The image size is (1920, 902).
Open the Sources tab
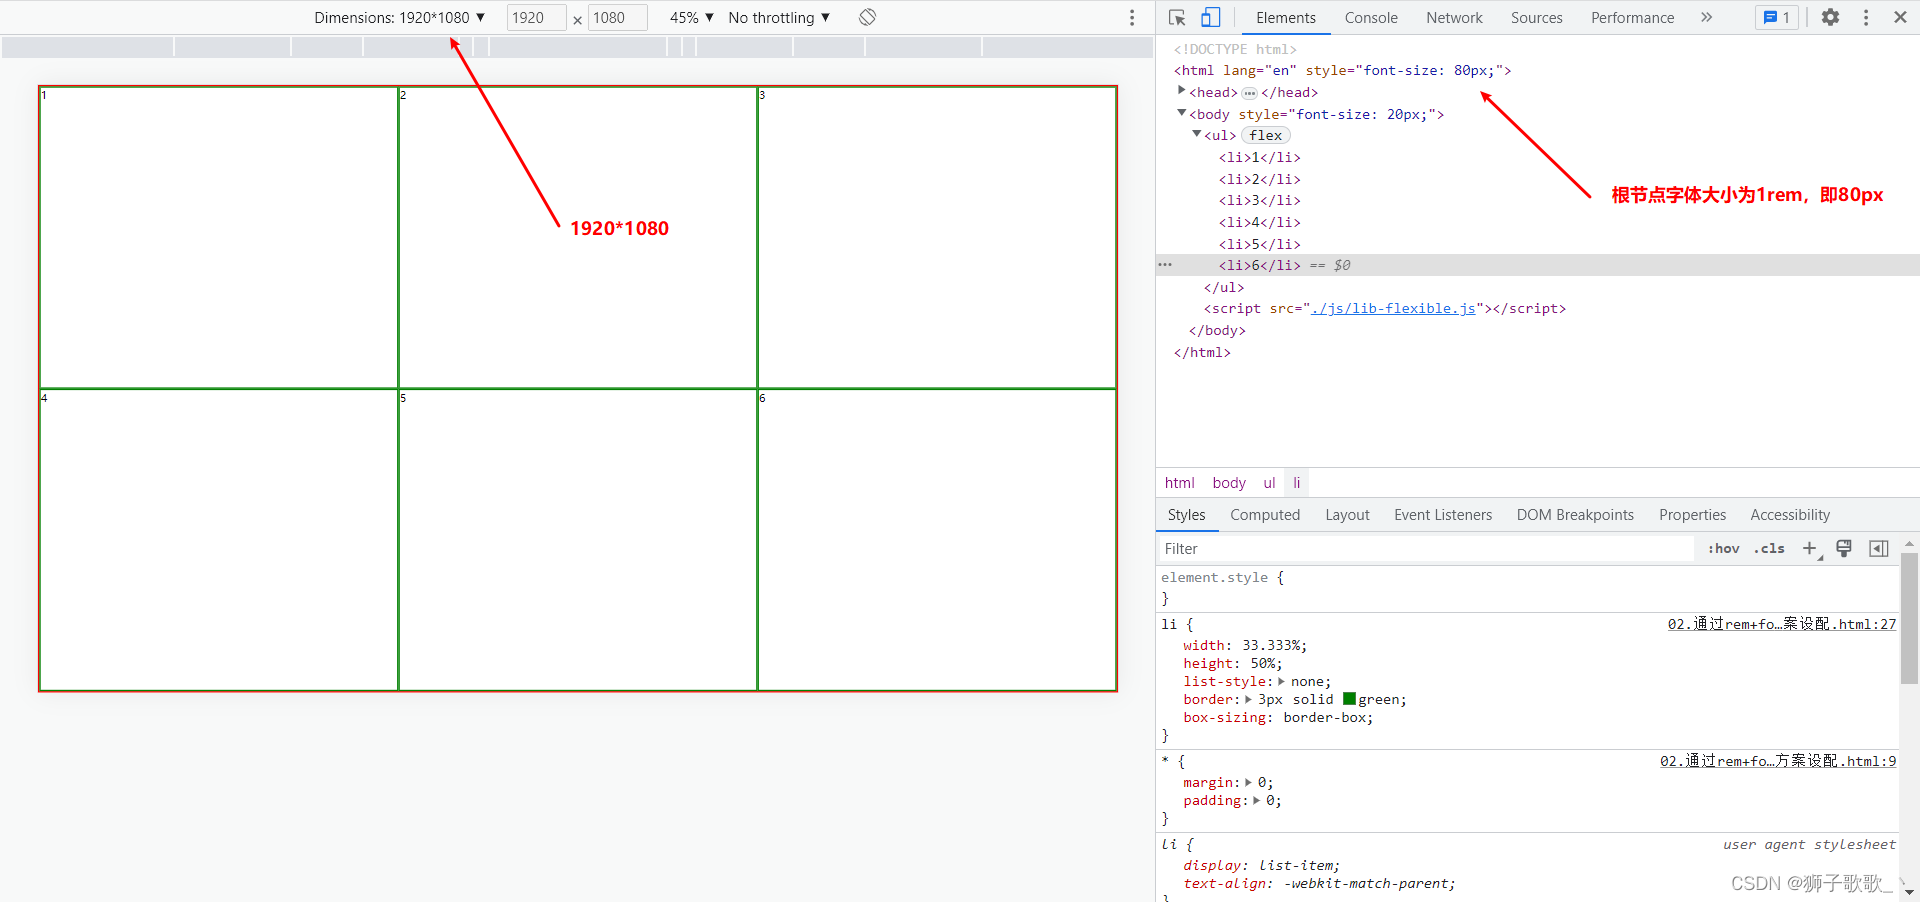tap(1536, 17)
